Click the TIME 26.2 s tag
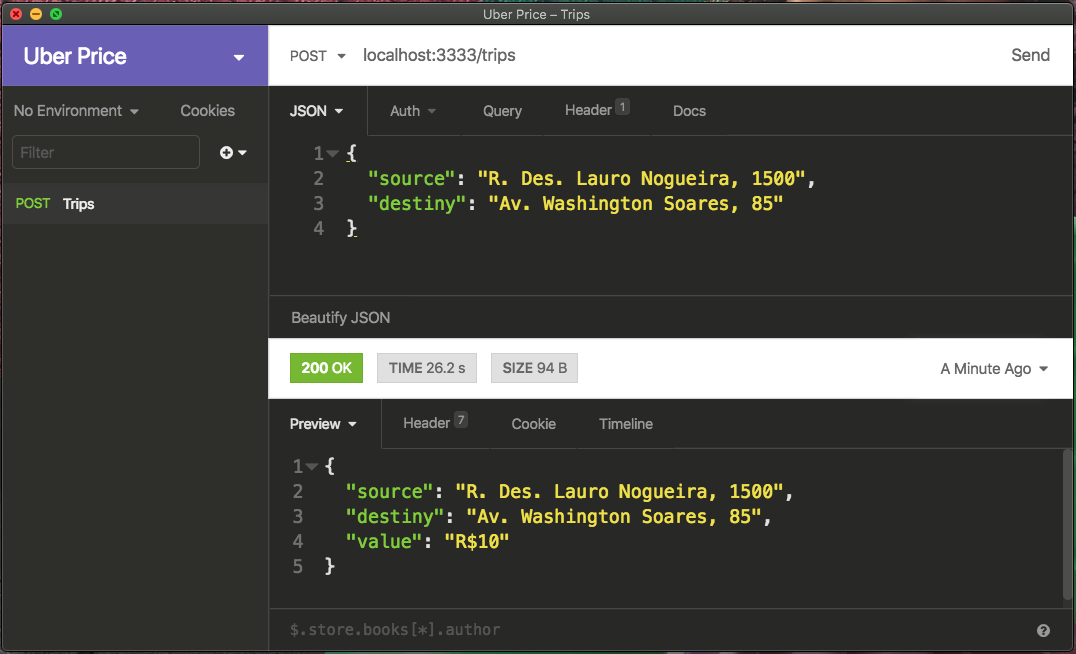Screen dimensions: 1076x654 click(x=427, y=368)
